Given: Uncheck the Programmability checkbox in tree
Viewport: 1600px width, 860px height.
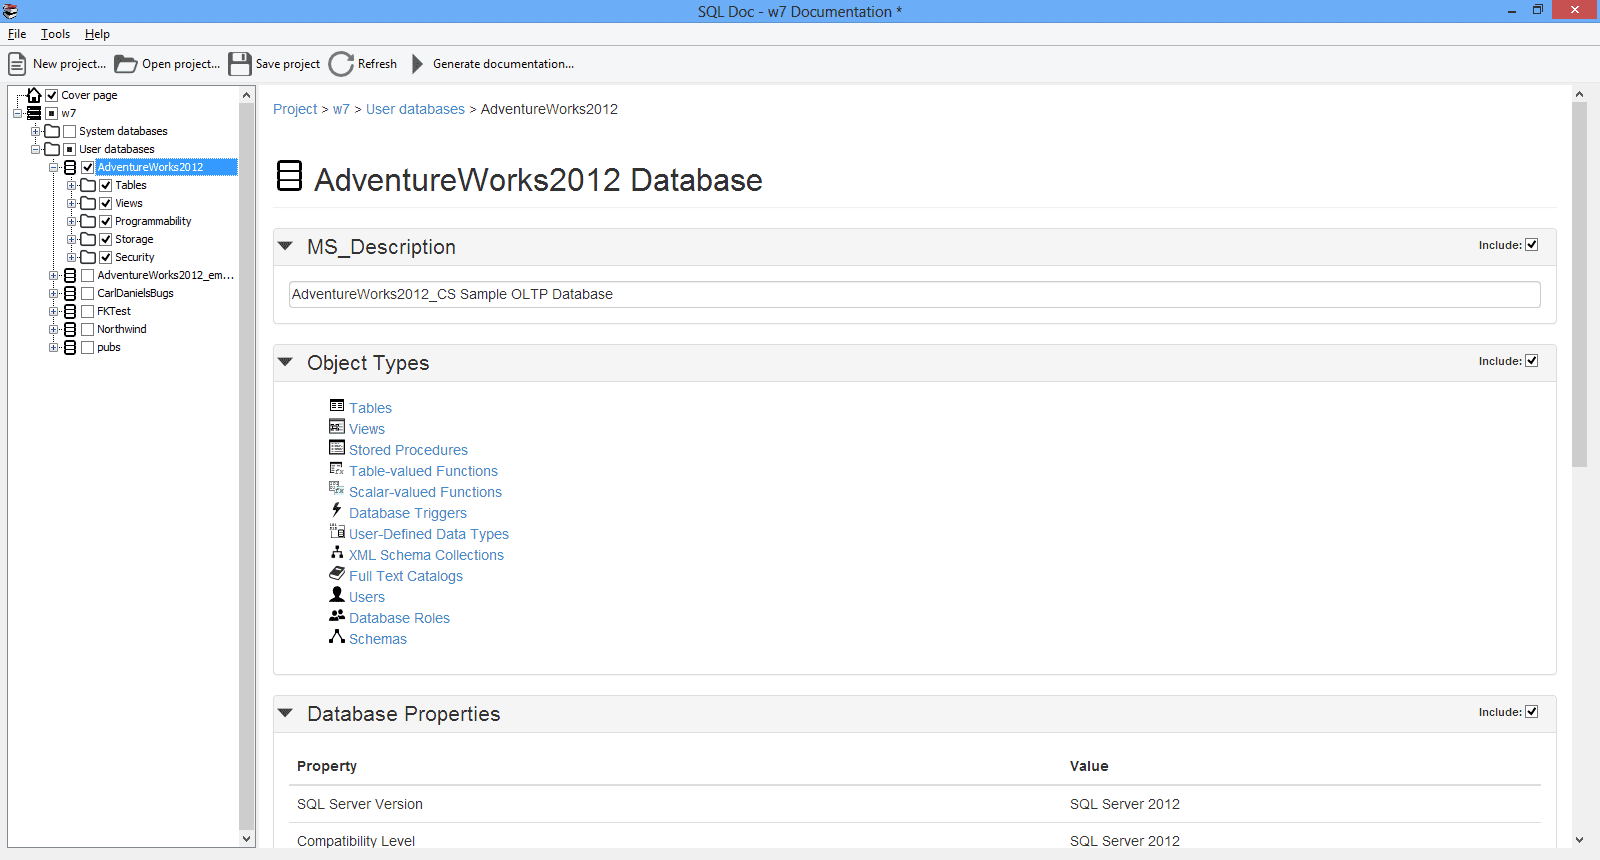Looking at the screenshot, I should pos(106,221).
